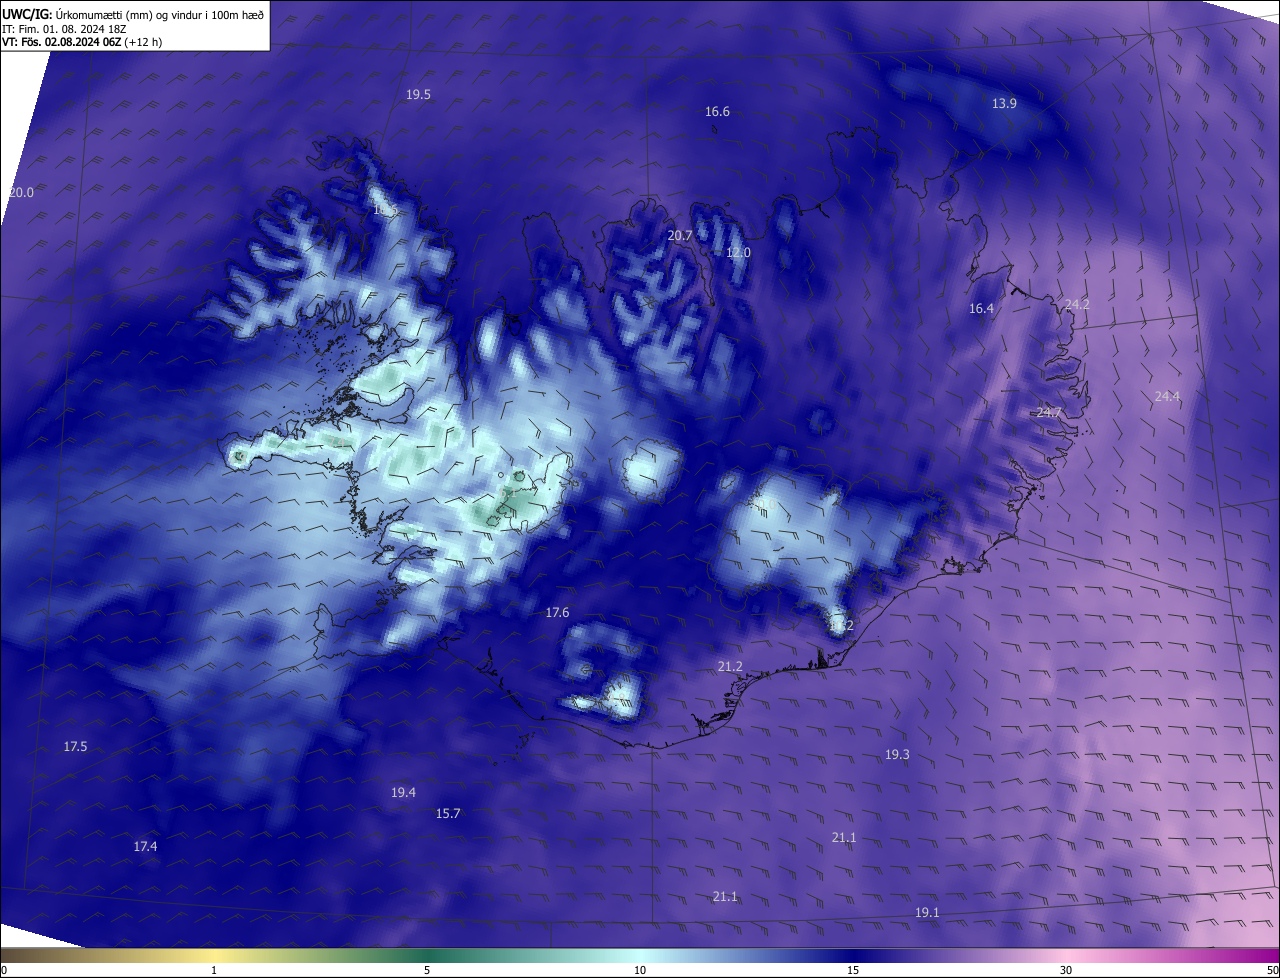
Task: Click the 13.9 value label
Action: tap(1004, 104)
